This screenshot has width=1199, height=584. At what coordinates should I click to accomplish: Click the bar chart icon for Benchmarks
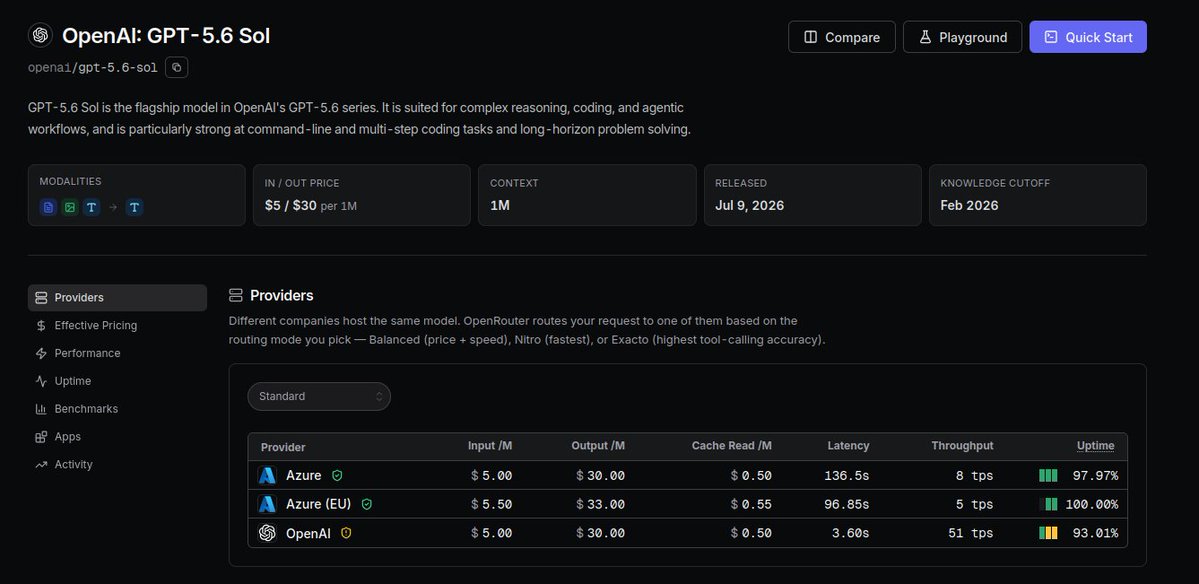tap(41, 409)
